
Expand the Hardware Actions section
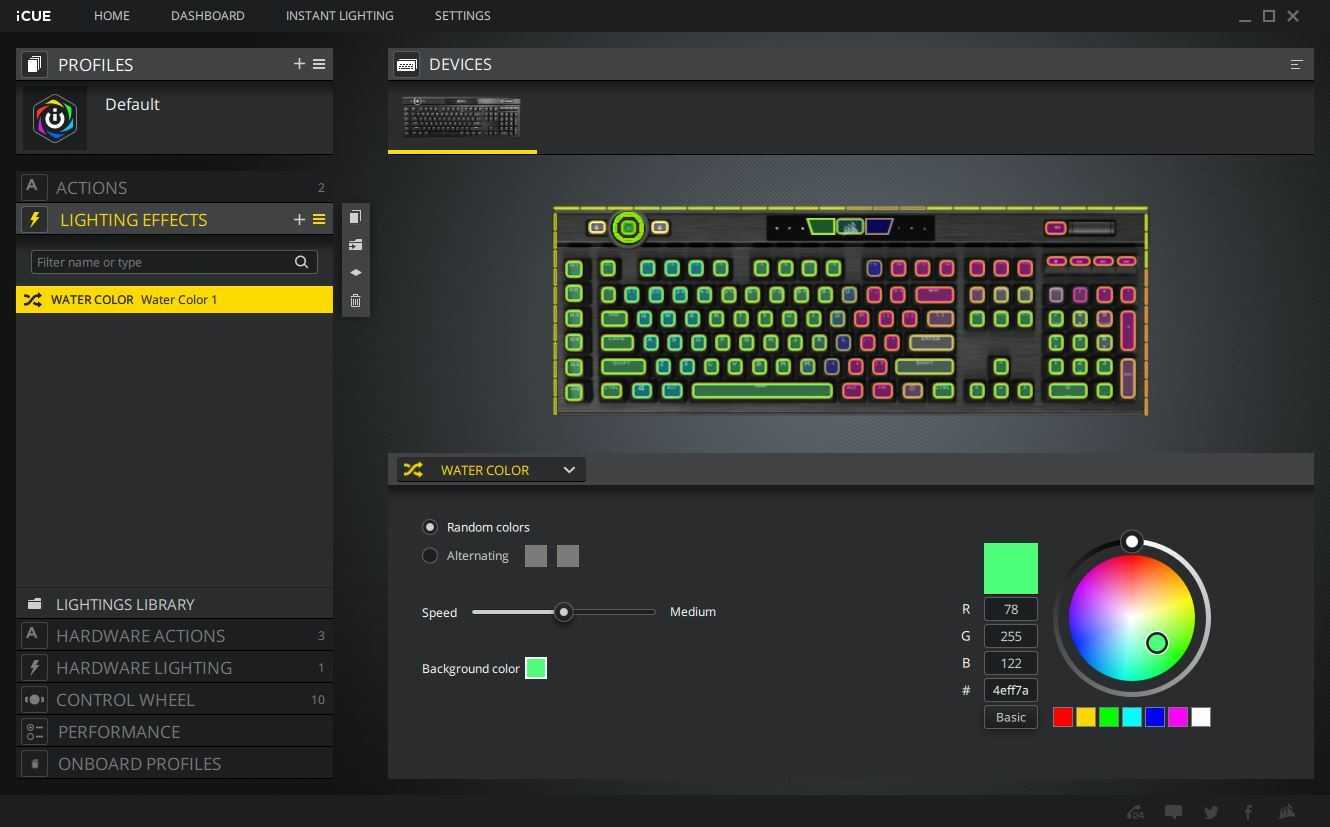[x=140, y=636]
